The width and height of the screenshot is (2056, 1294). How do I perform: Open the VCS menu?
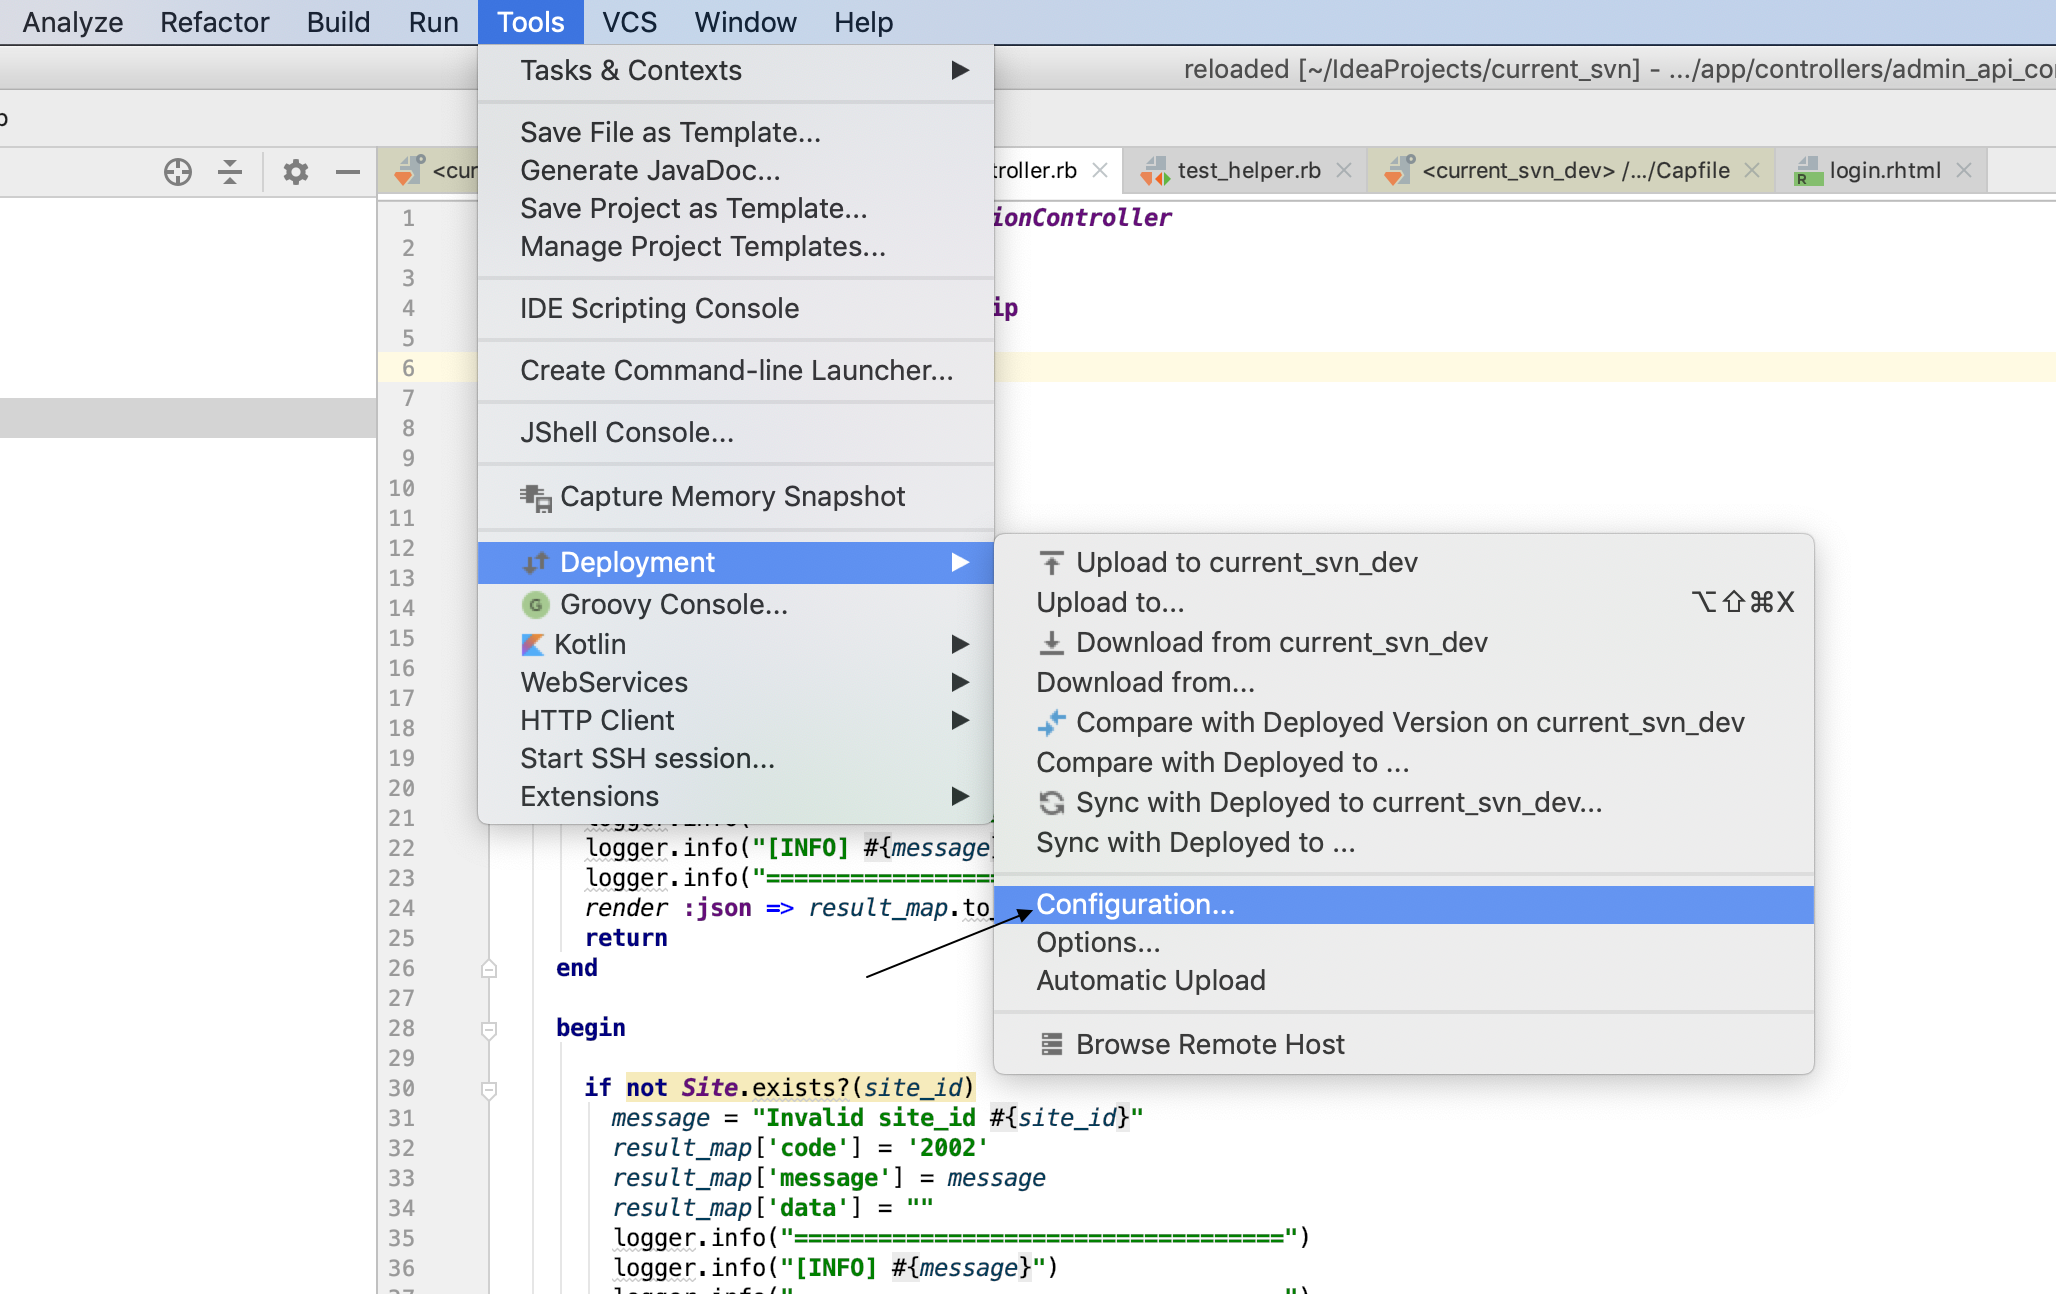pos(630,22)
